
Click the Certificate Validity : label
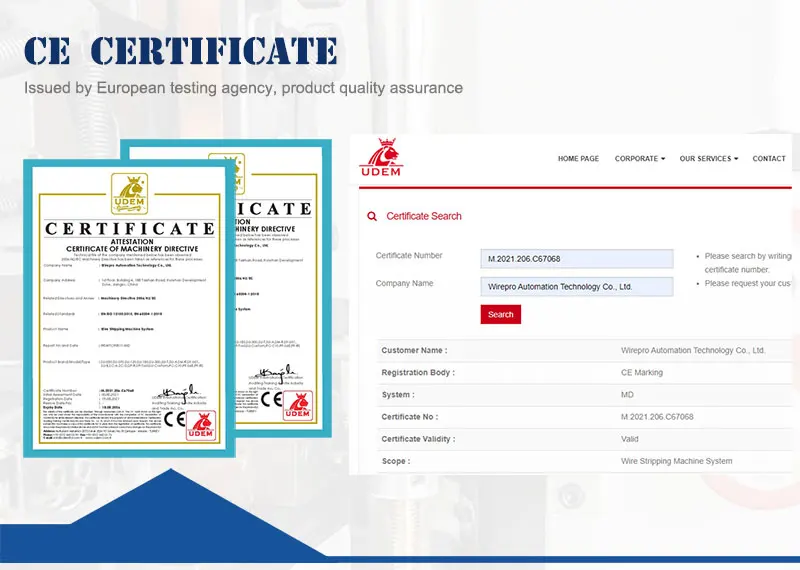pos(418,439)
